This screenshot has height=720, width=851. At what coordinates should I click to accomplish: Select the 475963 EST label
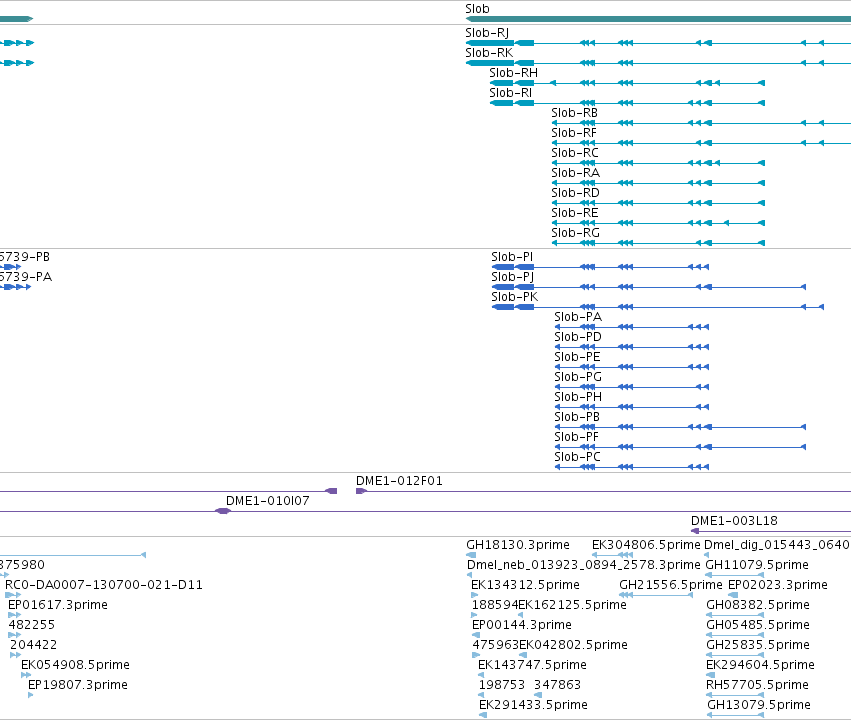(x=496, y=646)
